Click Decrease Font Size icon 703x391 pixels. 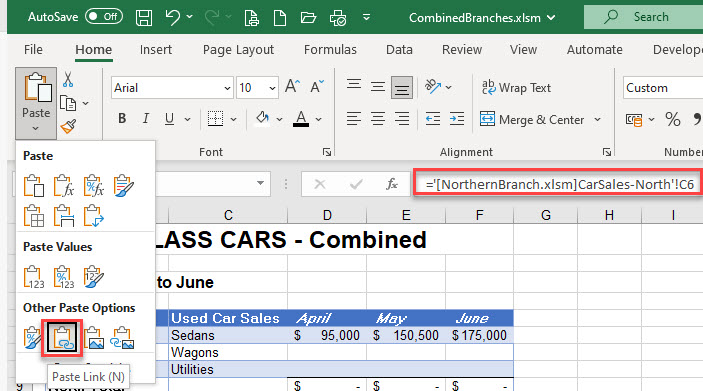coord(317,86)
